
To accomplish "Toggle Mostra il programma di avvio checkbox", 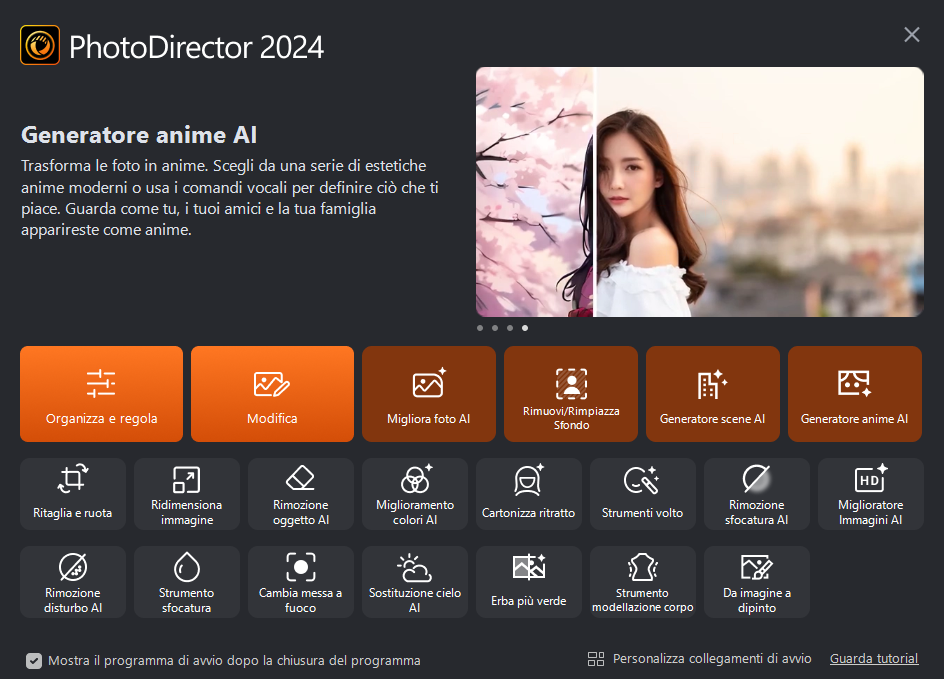I will pyautogui.click(x=34, y=661).
